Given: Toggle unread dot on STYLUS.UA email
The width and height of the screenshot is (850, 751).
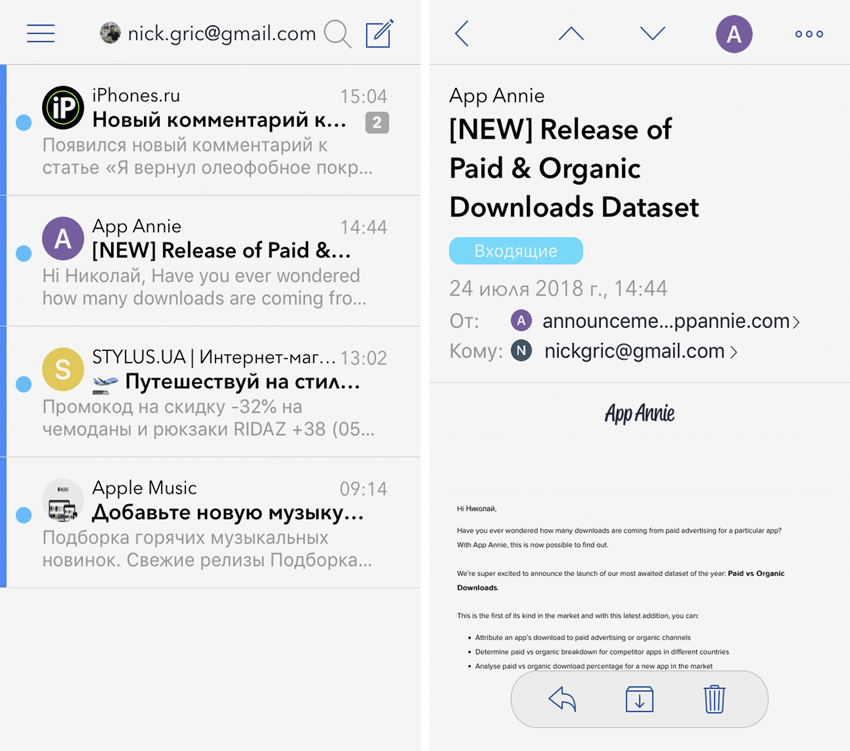Looking at the screenshot, I should tap(23, 384).
